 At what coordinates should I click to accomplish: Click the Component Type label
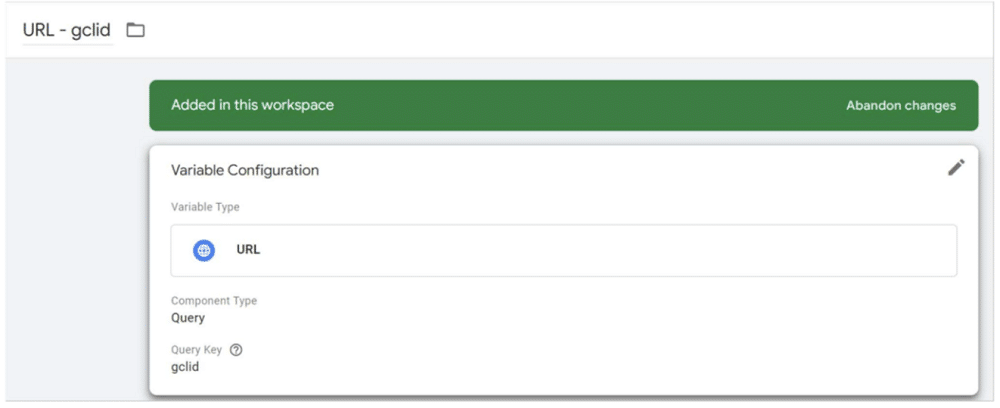213,300
